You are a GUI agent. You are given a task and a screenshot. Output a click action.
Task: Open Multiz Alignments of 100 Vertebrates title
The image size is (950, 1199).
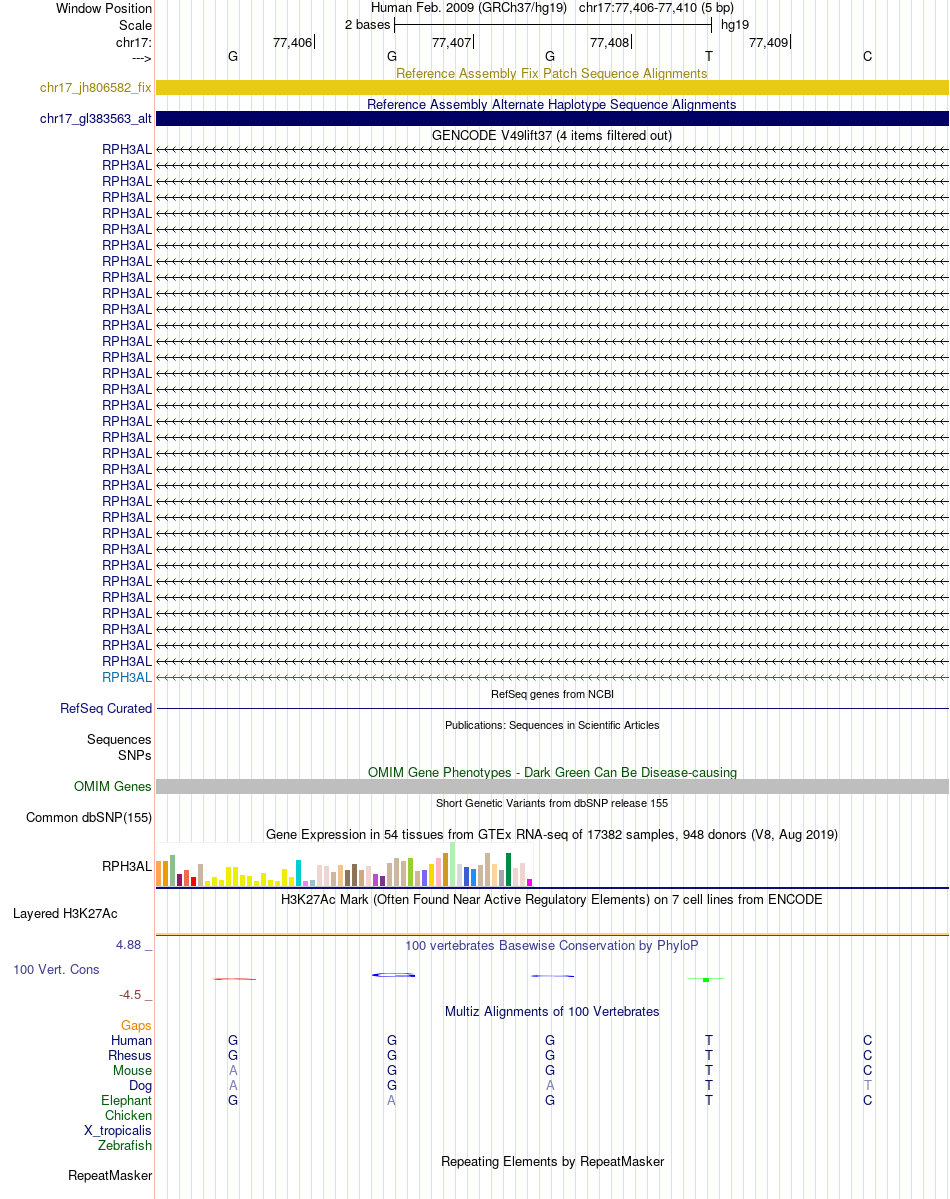tap(551, 1012)
